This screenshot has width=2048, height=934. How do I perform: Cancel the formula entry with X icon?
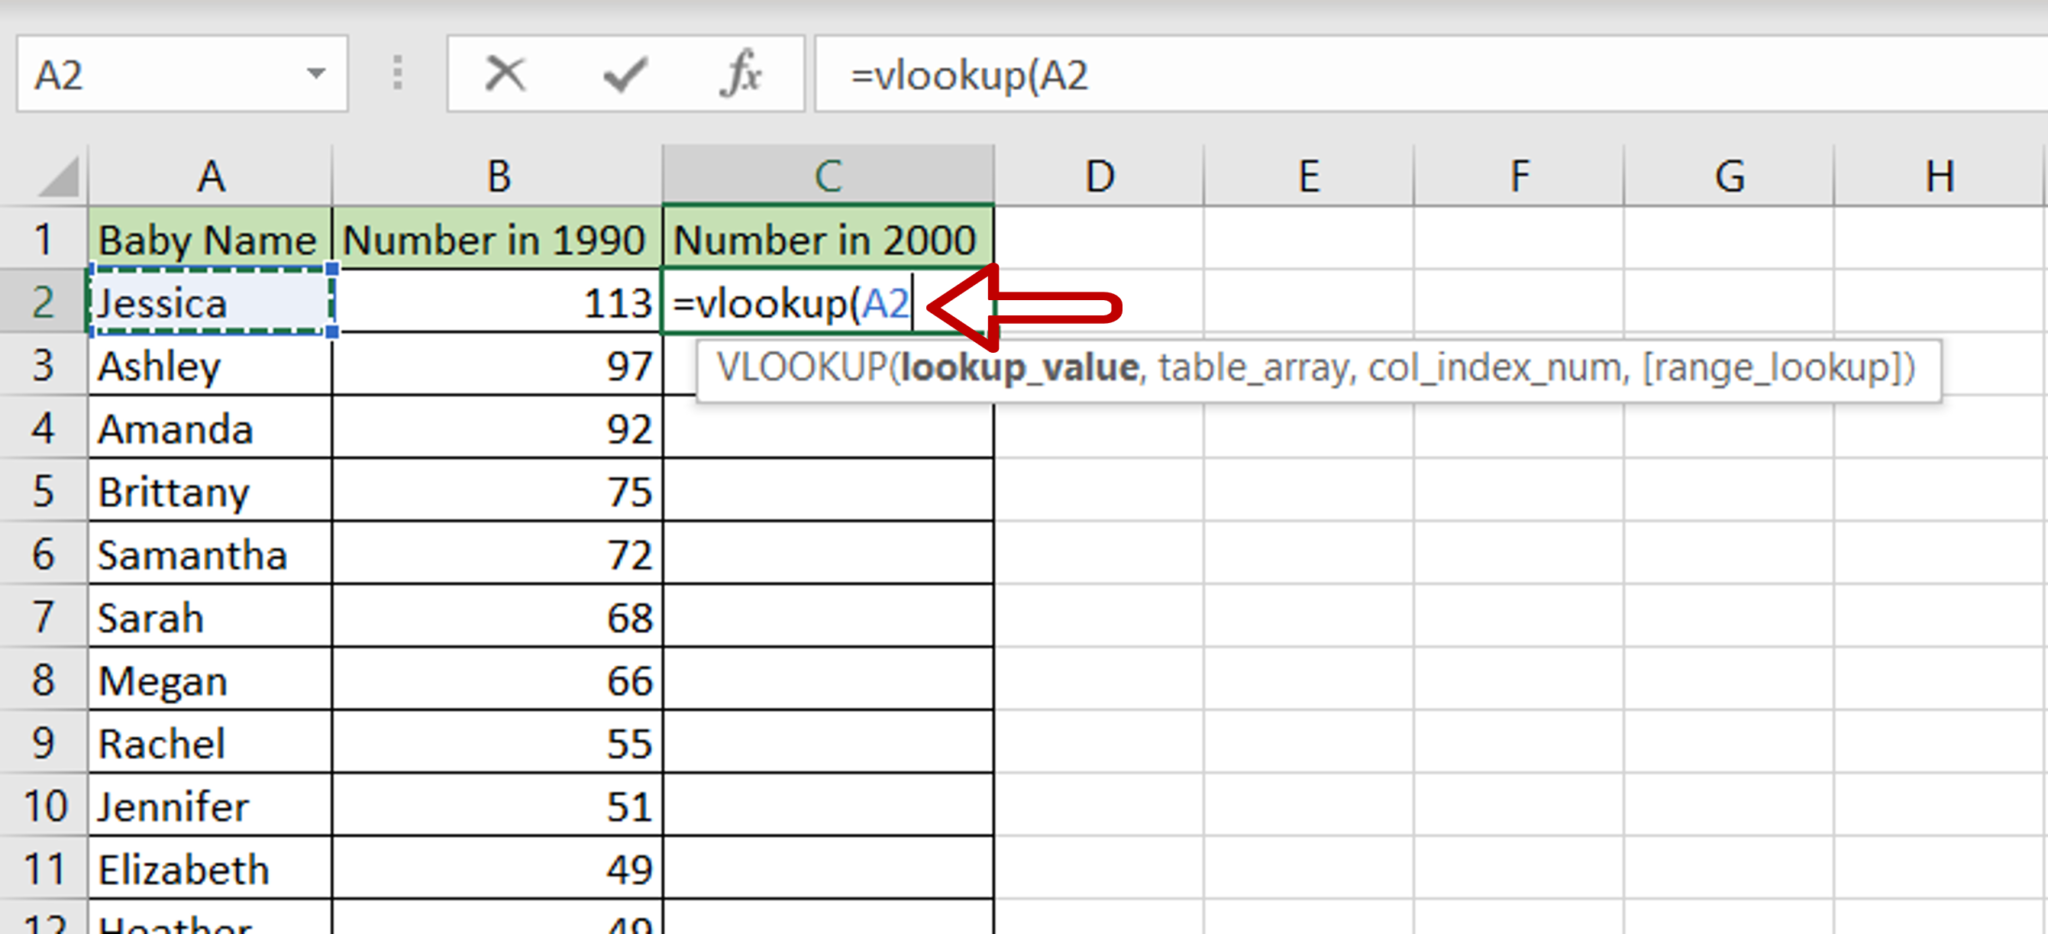tap(505, 74)
